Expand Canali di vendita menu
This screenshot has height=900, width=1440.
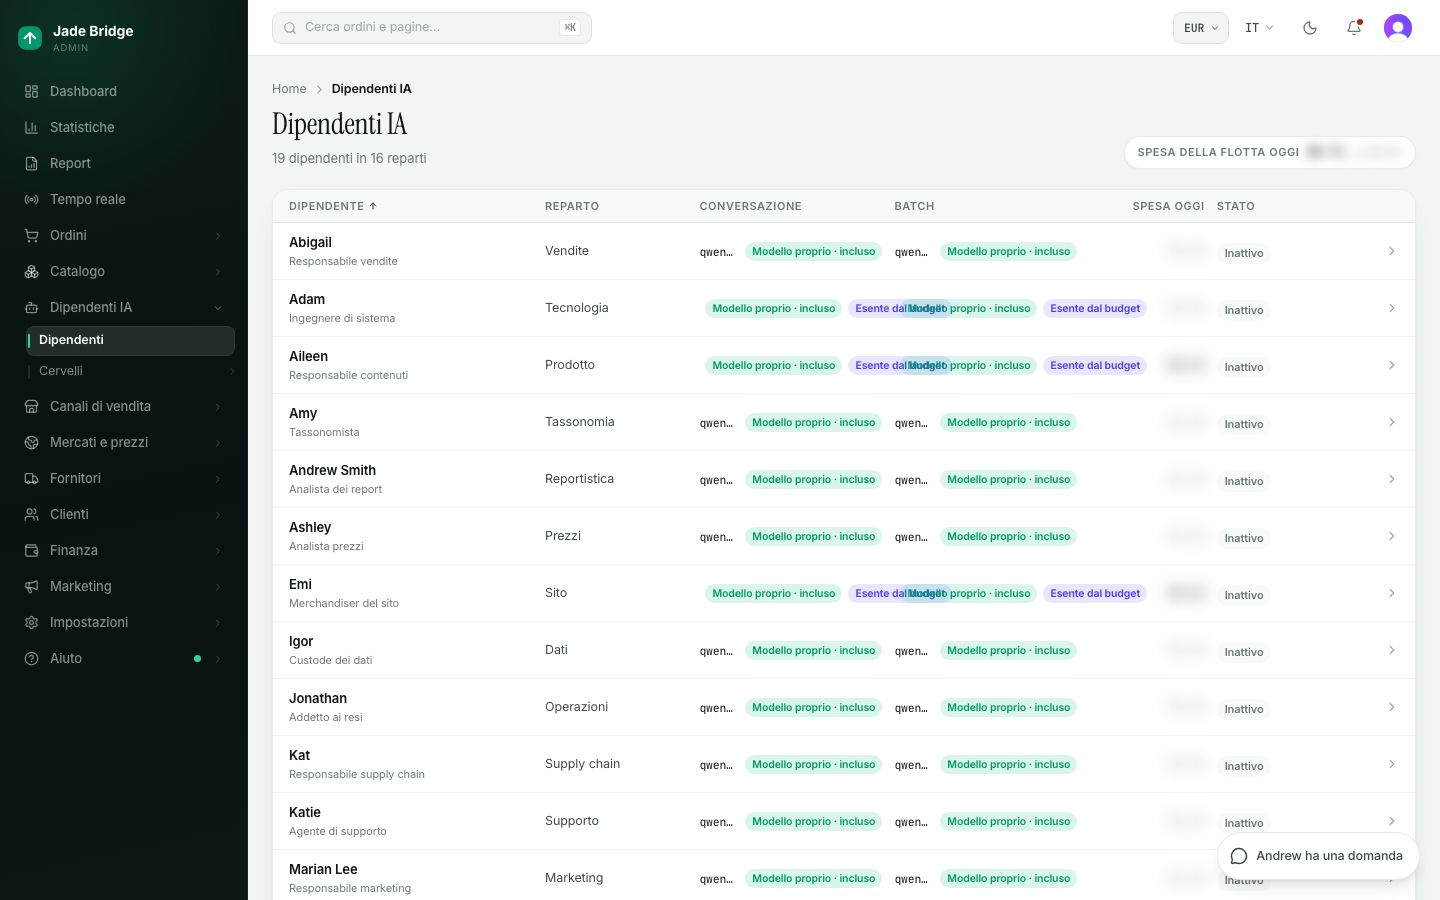click(124, 406)
